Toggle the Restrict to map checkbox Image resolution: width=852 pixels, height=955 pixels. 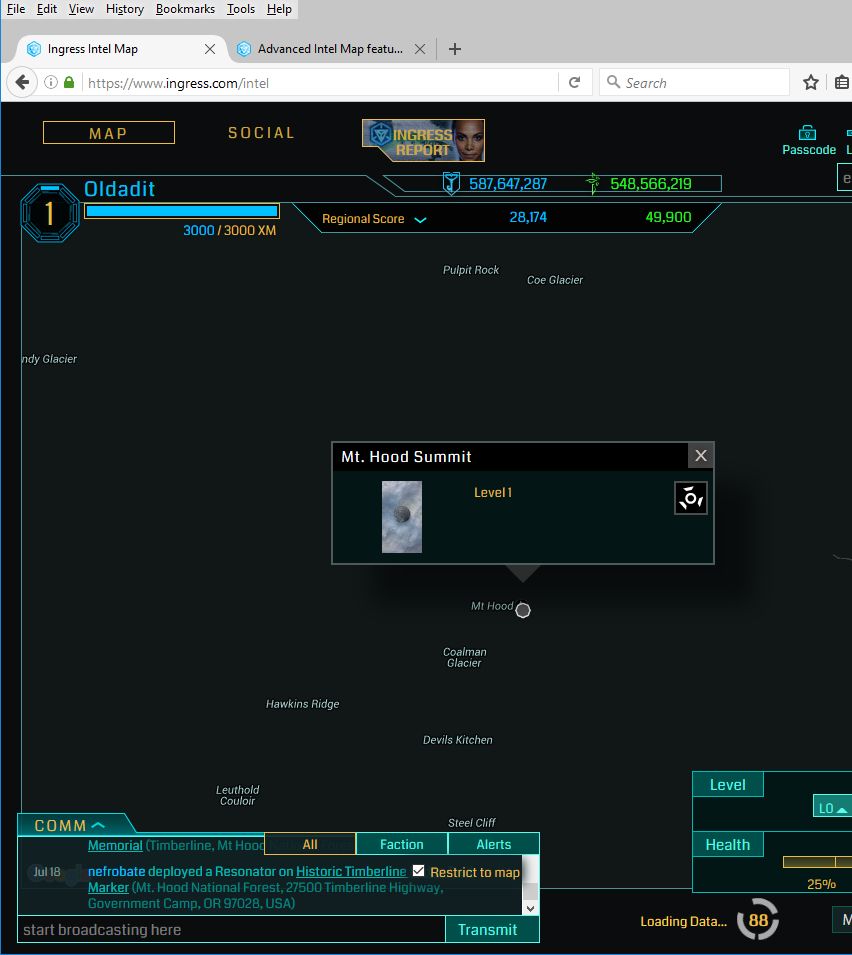coord(419,871)
